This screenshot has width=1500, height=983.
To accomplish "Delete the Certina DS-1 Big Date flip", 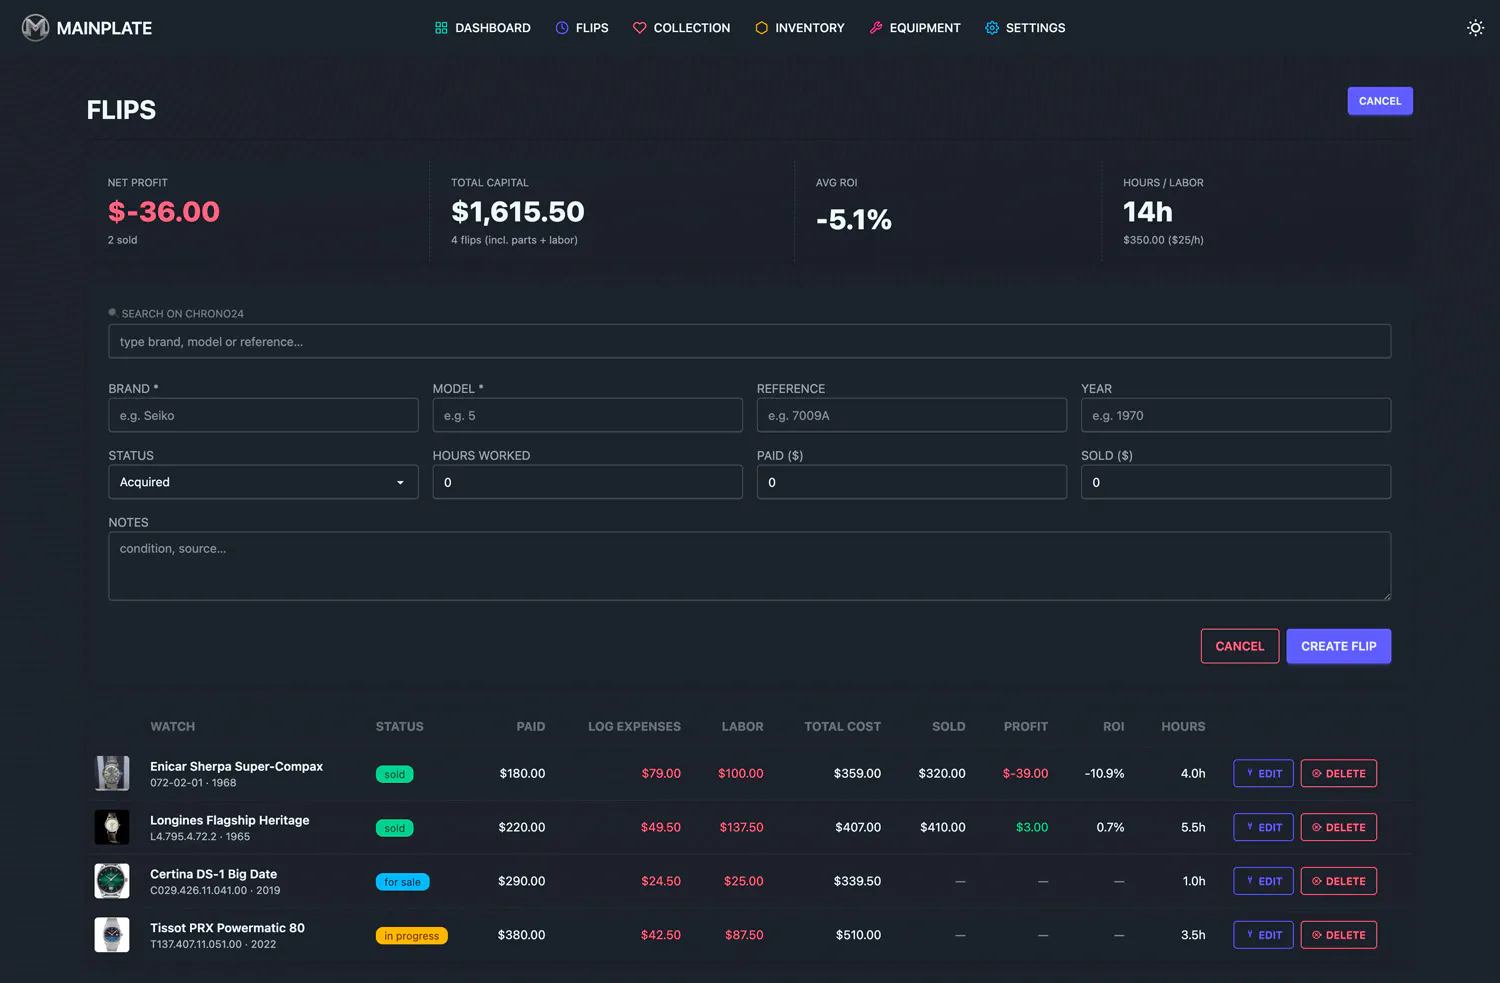I will click(x=1338, y=881).
